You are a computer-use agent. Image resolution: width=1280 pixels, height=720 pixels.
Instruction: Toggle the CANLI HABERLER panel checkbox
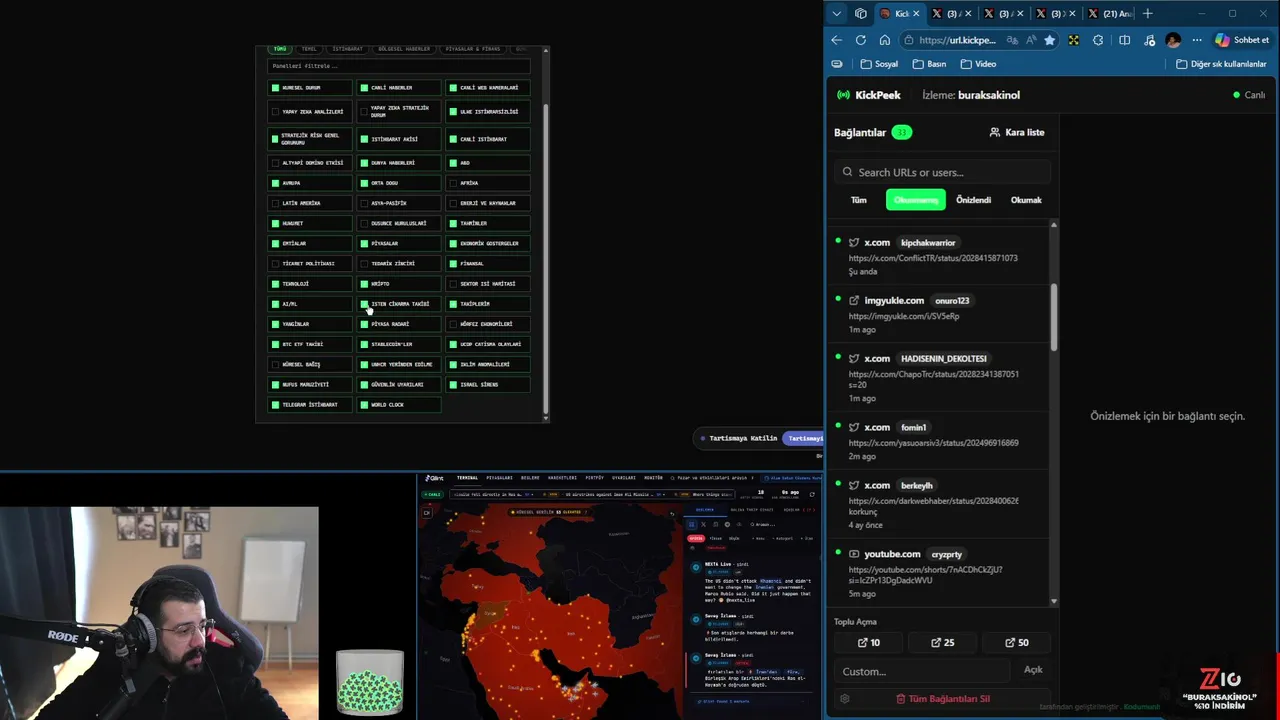[x=364, y=88]
